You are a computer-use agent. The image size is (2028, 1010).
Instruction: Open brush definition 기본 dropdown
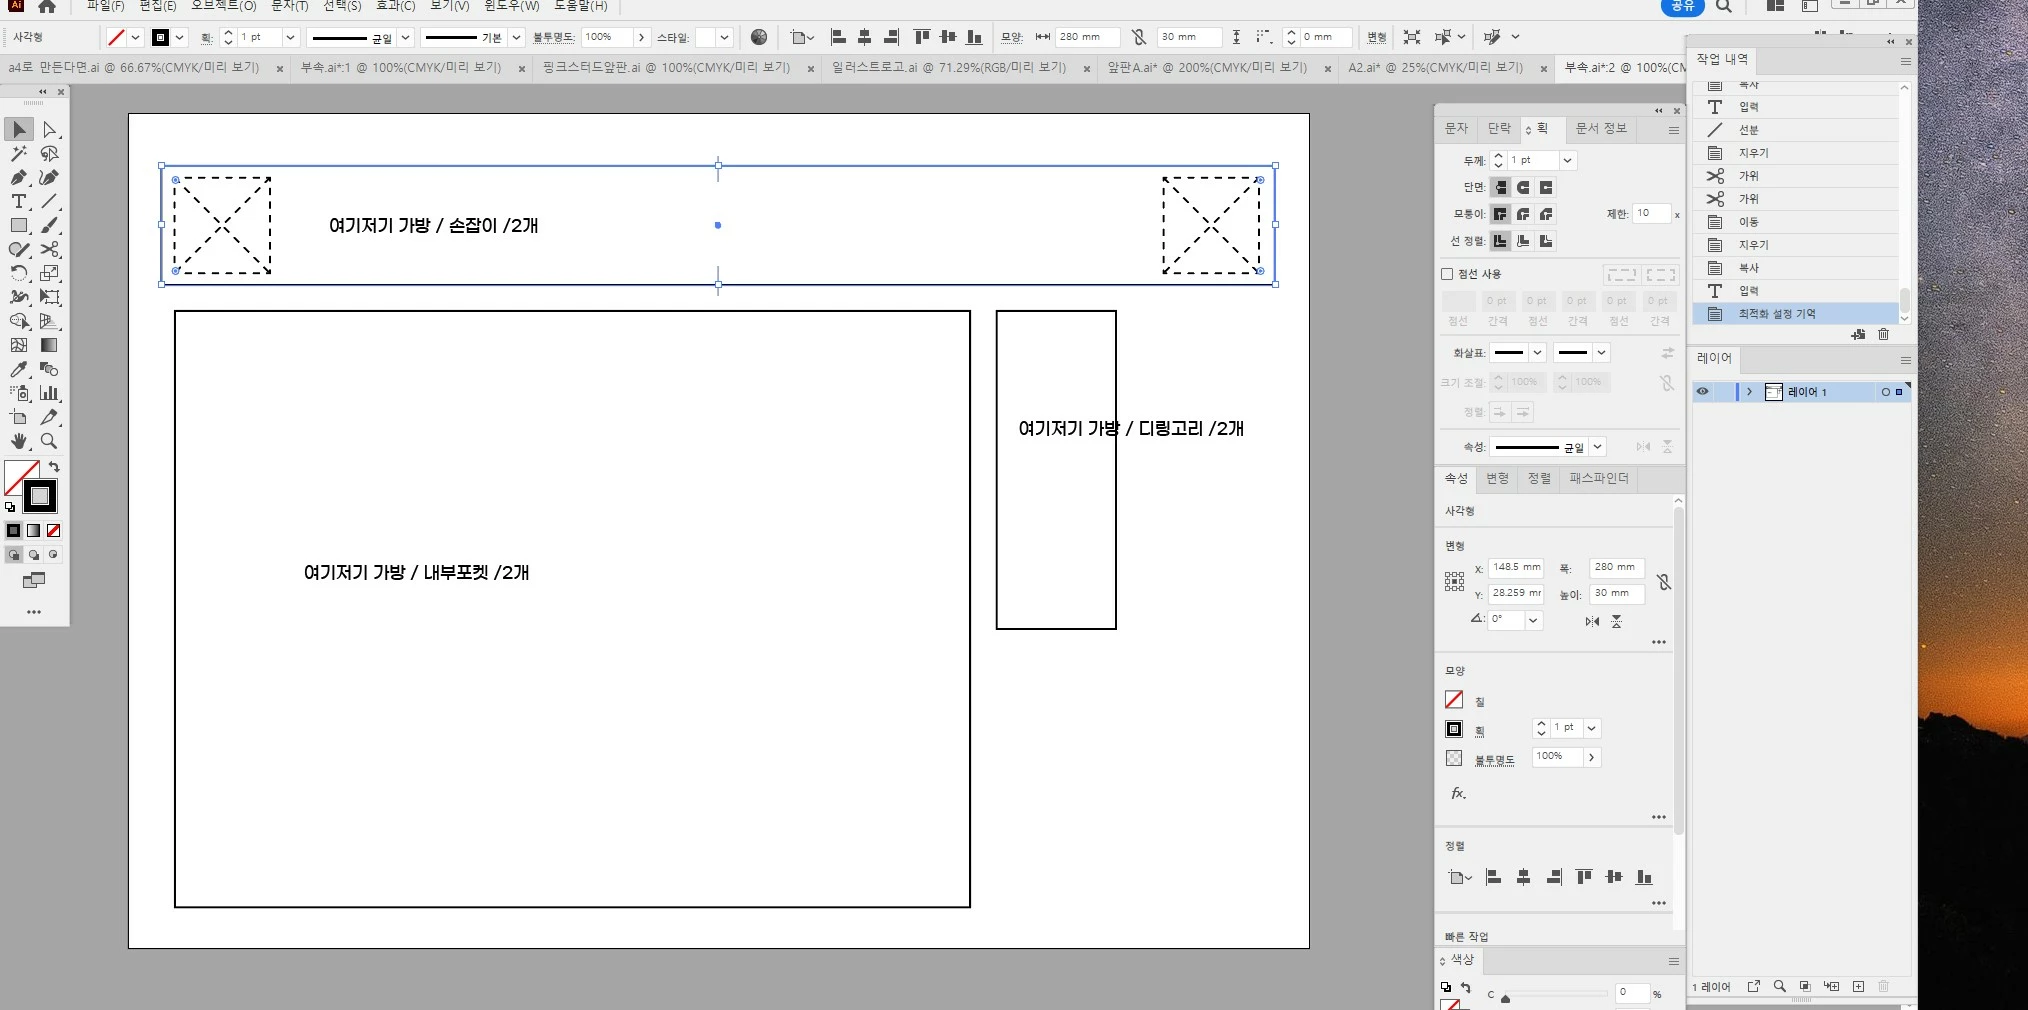516,38
